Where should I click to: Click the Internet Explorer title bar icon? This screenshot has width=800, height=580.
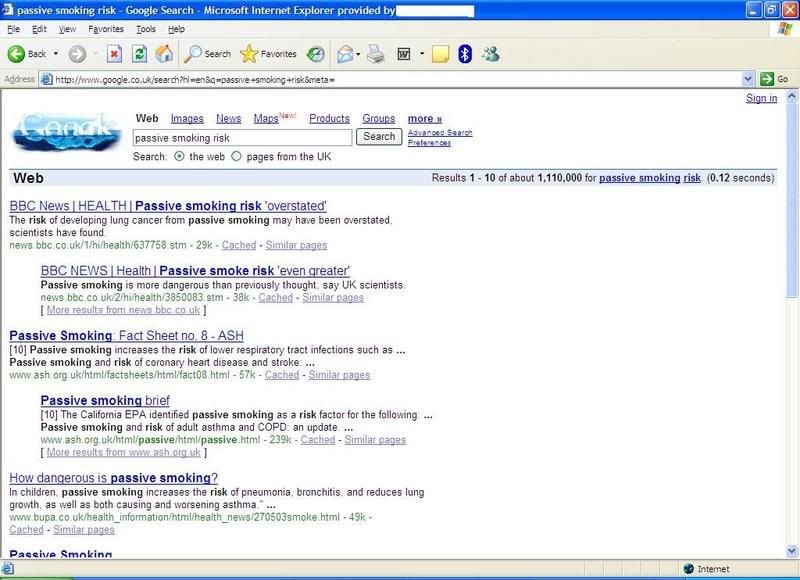point(8,9)
